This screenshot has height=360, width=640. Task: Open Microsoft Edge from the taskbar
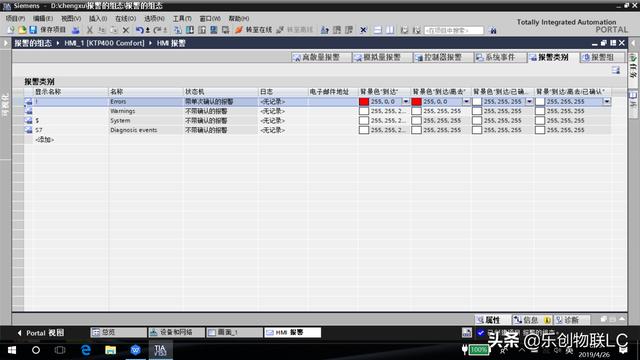[86, 350]
